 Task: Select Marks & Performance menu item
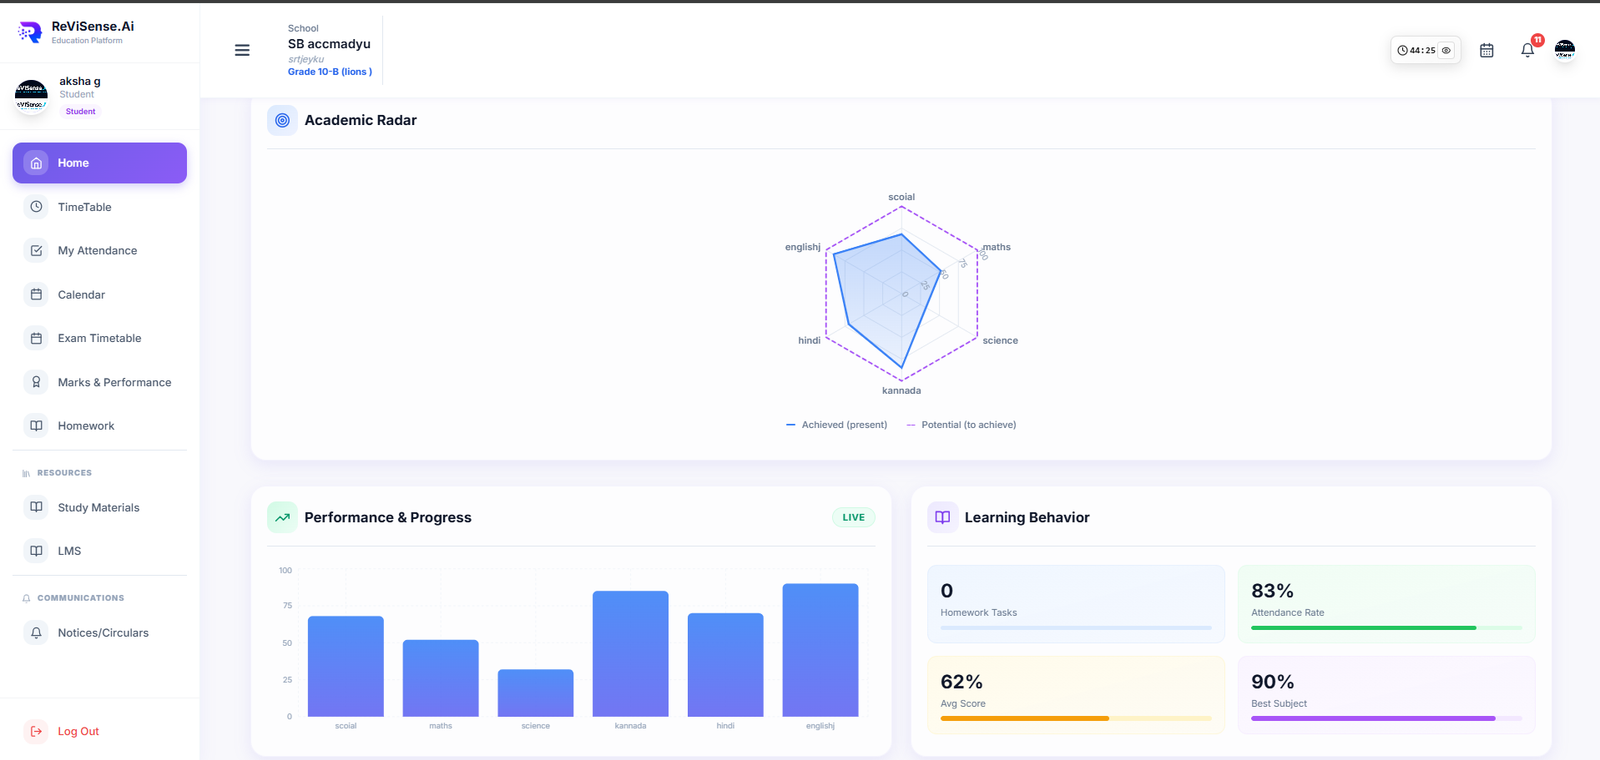[x=100, y=382]
